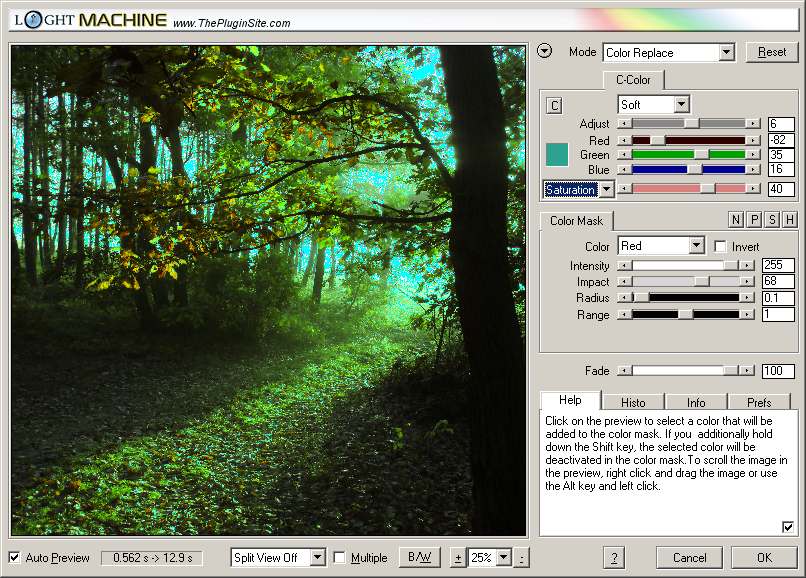The width and height of the screenshot is (806, 578).
Task: Enable the Multiple checkbox
Action: click(x=339, y=557)
